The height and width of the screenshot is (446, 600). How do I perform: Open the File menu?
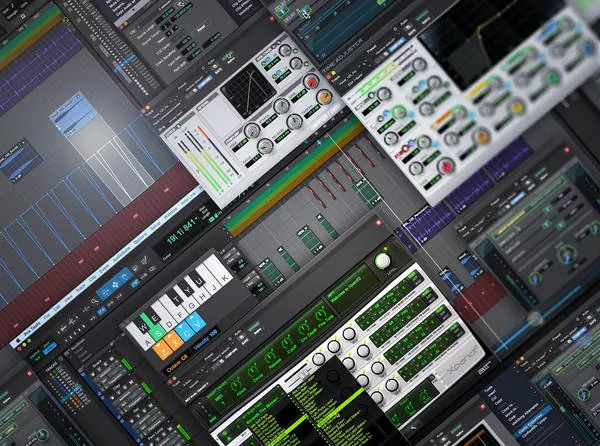[x=47, y=316]
